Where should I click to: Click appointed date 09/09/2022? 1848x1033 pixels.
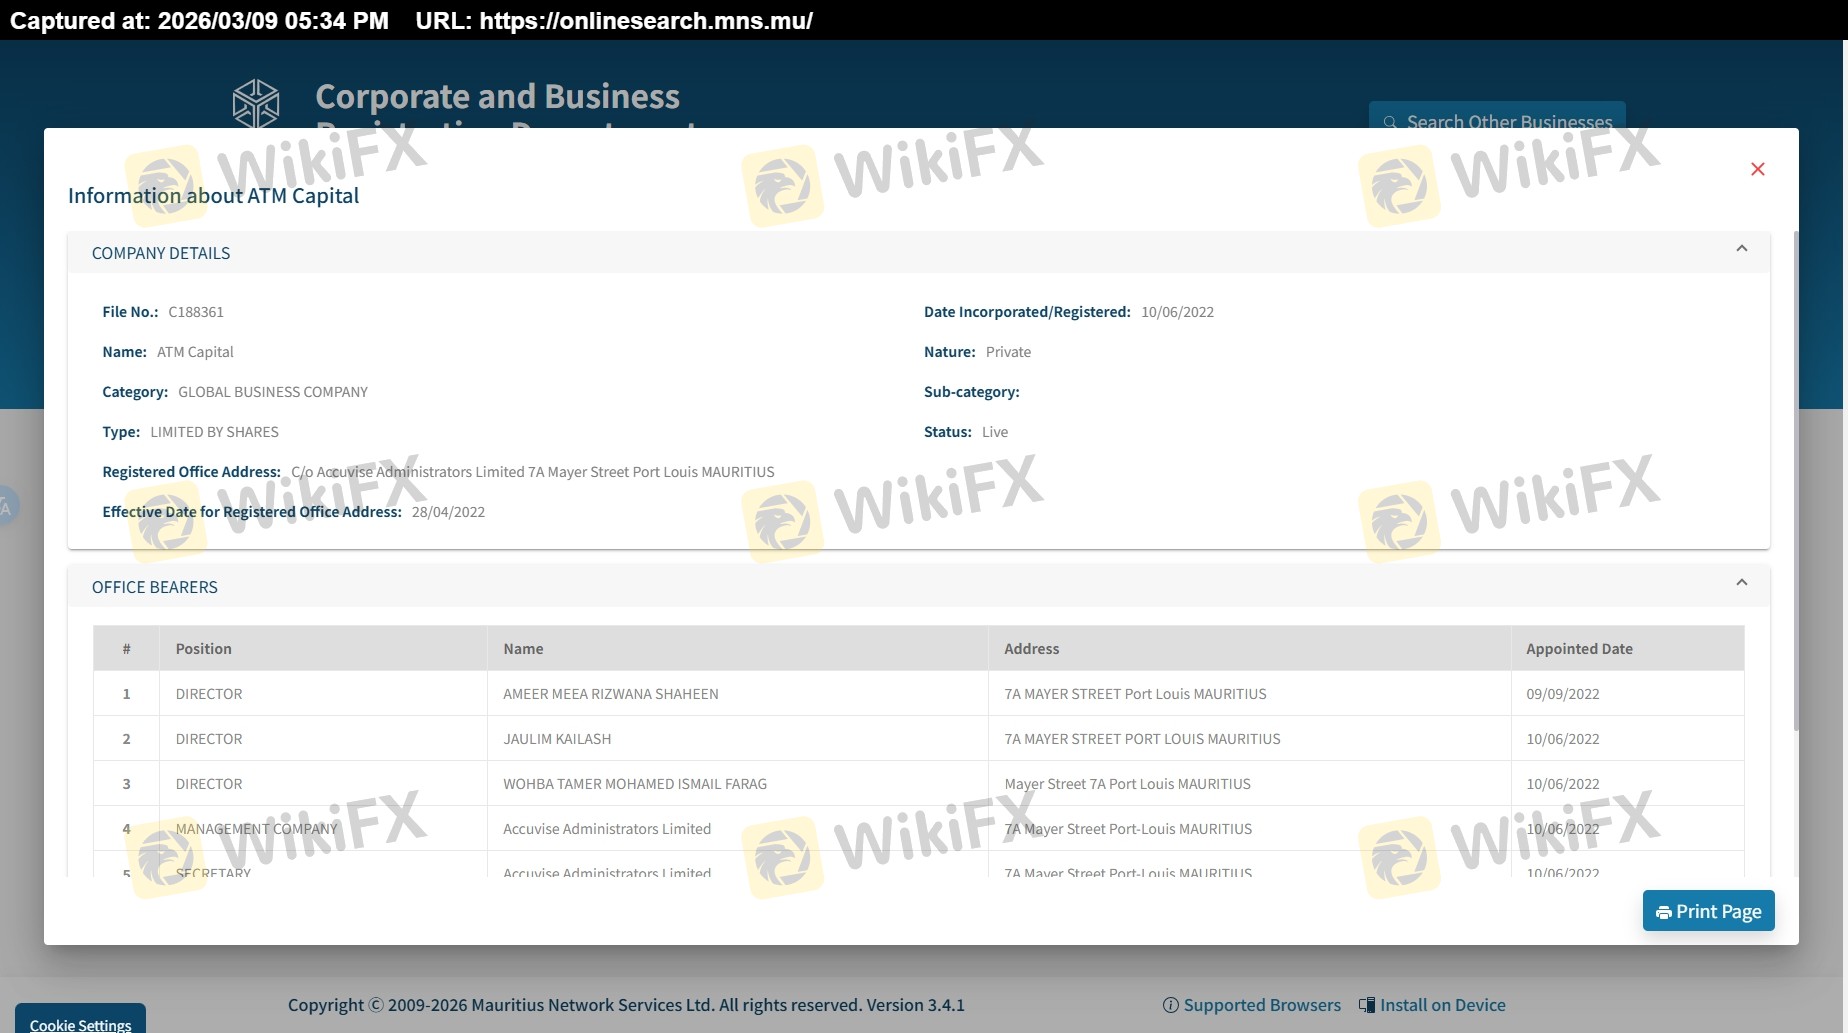[1563, 694]
